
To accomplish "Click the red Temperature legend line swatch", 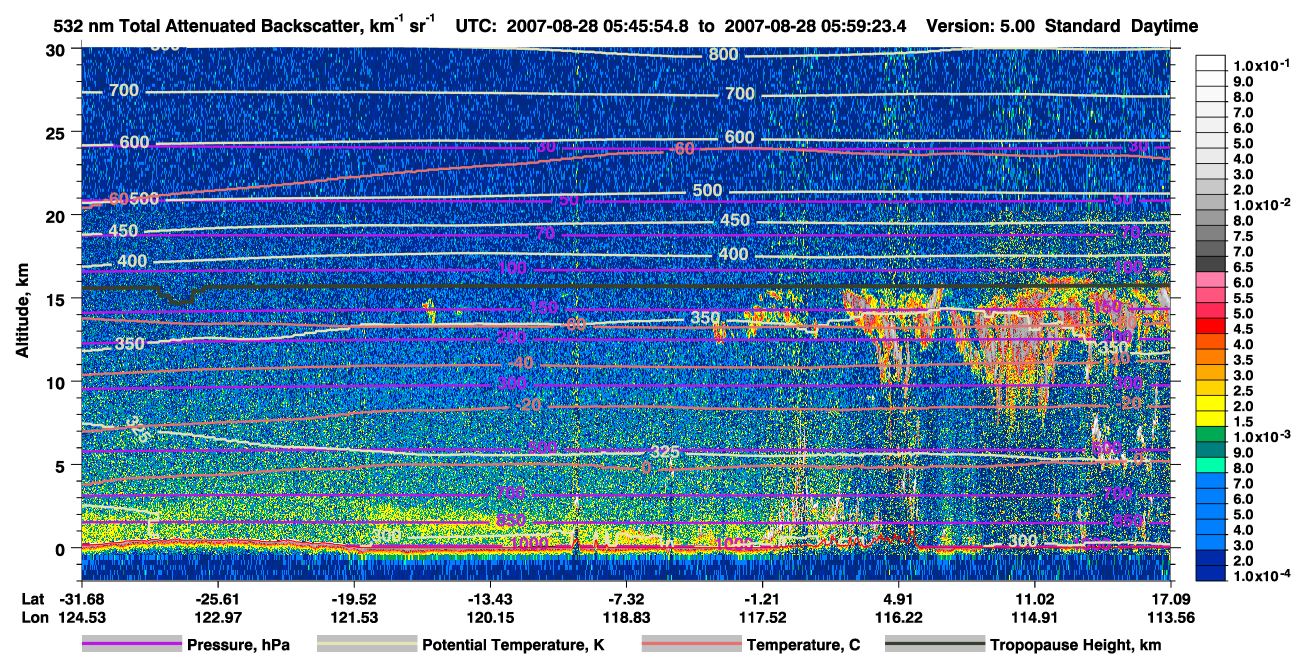I will tap(692, 645).
